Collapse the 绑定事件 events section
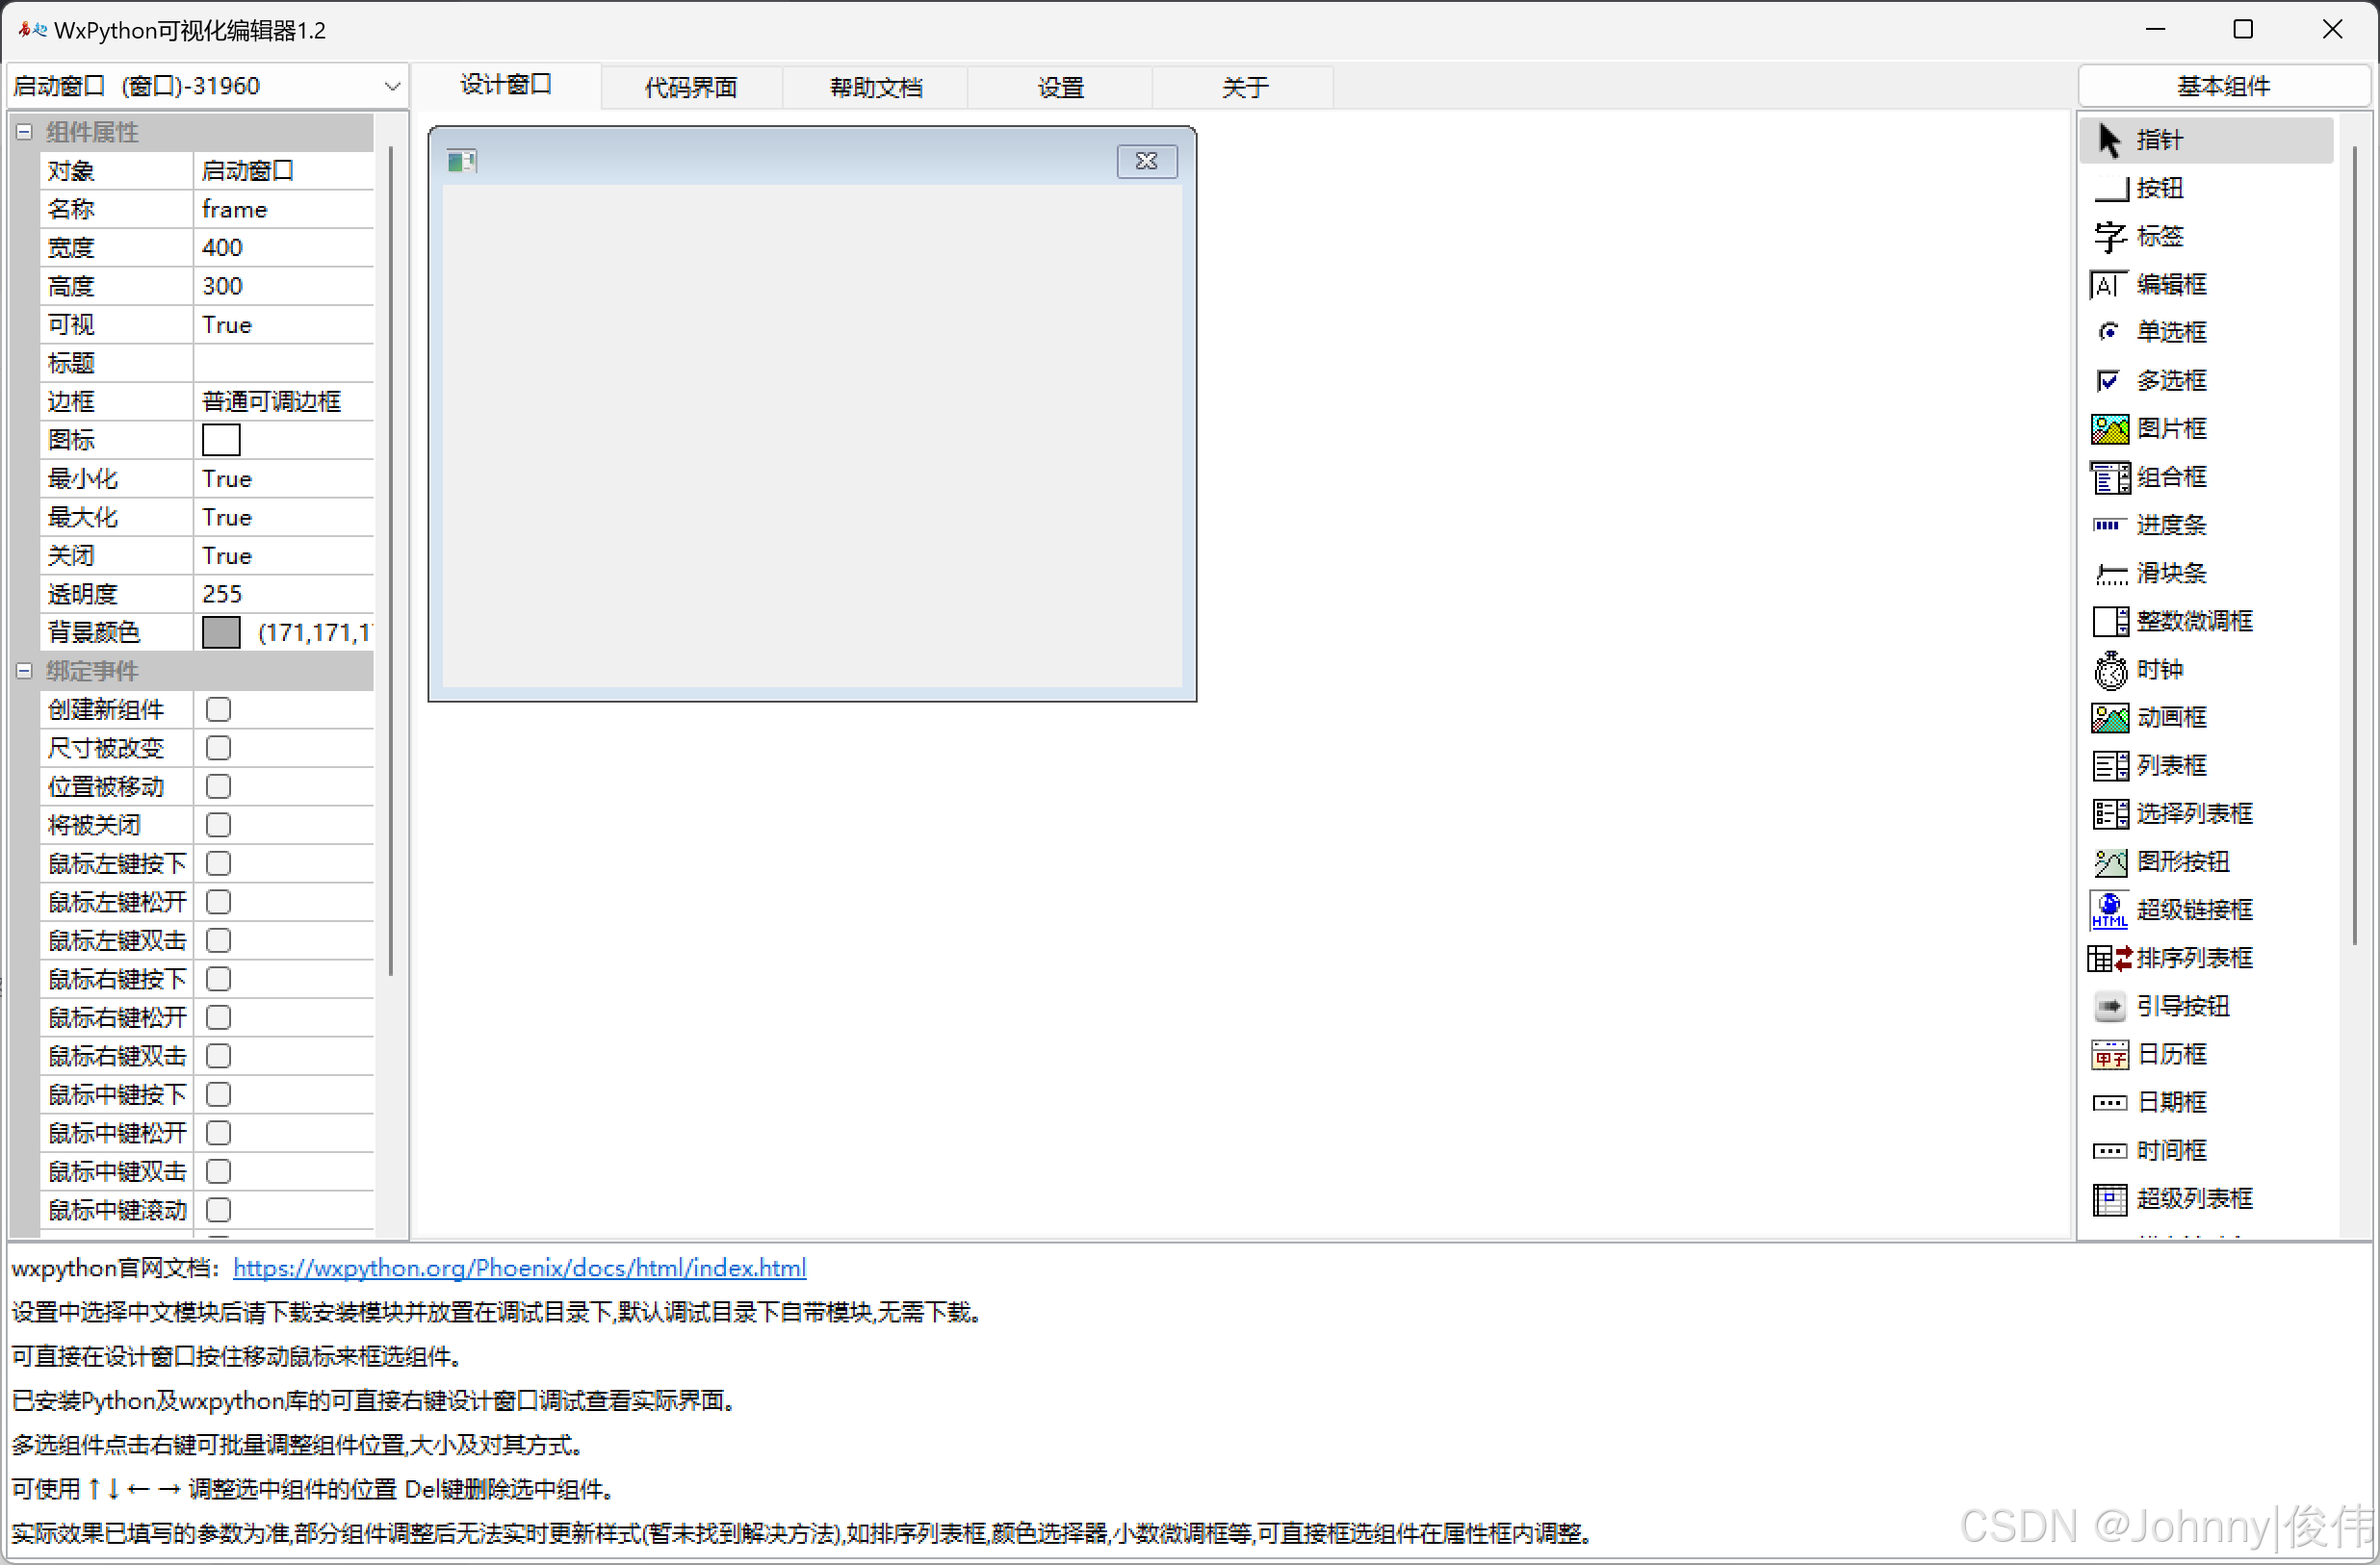The width and height of the screenshot is (2380, 1565). click(24, 671)
